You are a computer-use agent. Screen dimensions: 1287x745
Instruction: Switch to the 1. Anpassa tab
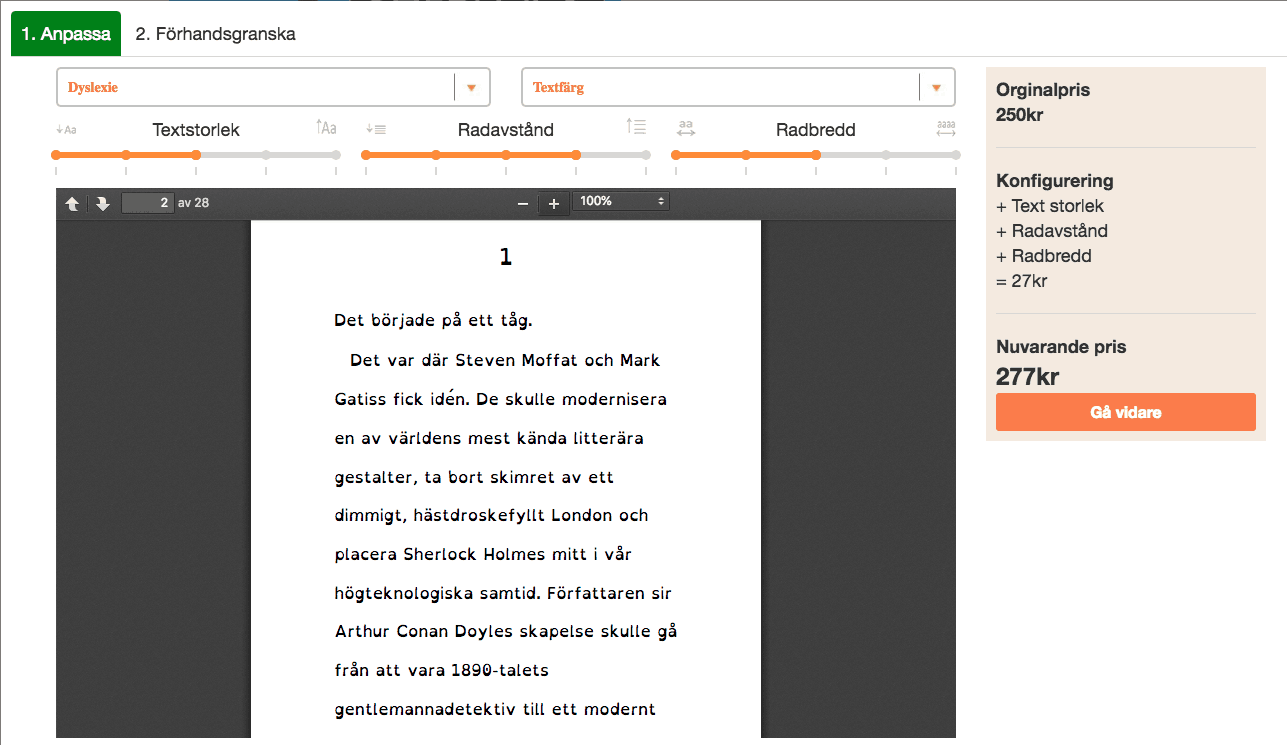(x=66, y=34)
